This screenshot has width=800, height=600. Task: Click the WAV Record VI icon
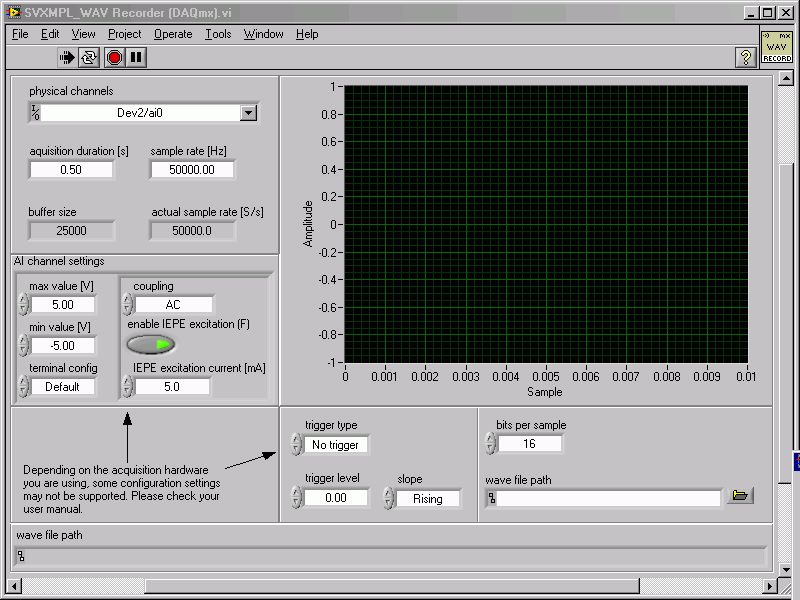pyautogui.click(x=777, y=47)
